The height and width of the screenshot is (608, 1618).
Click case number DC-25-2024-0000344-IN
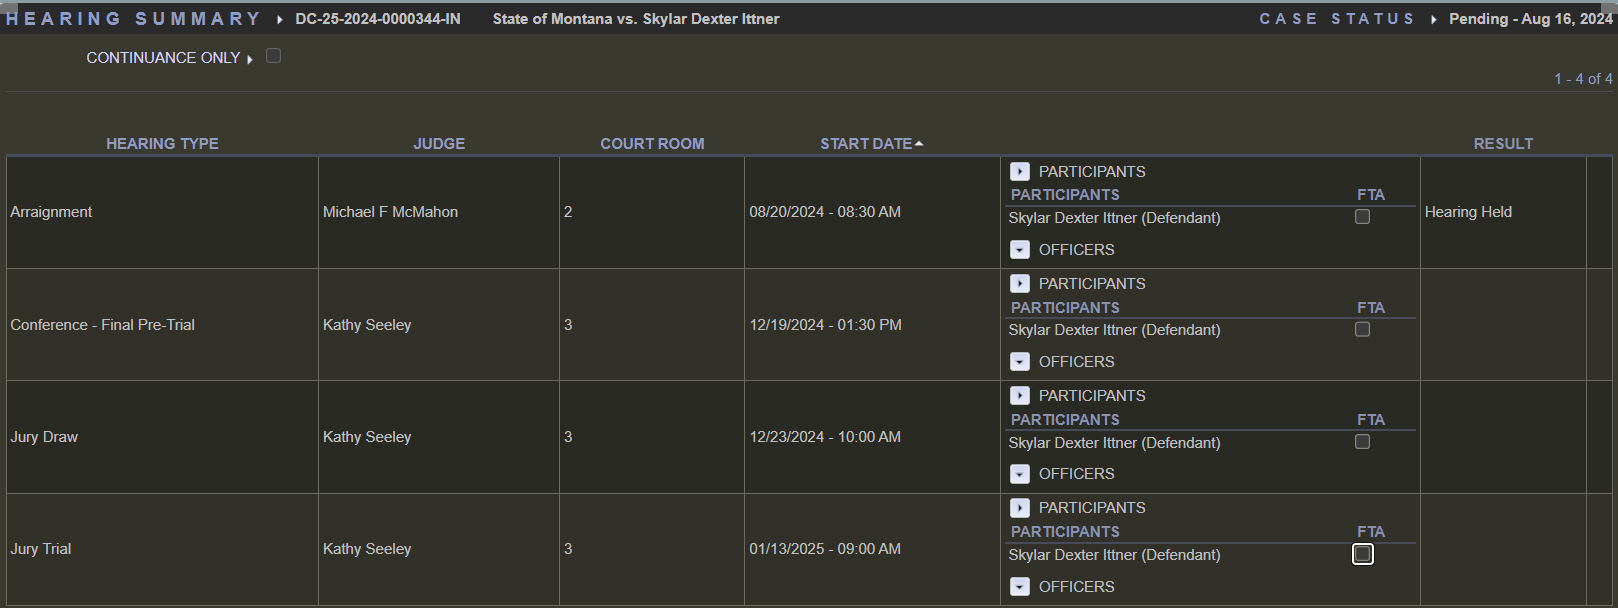coord(378,19)
